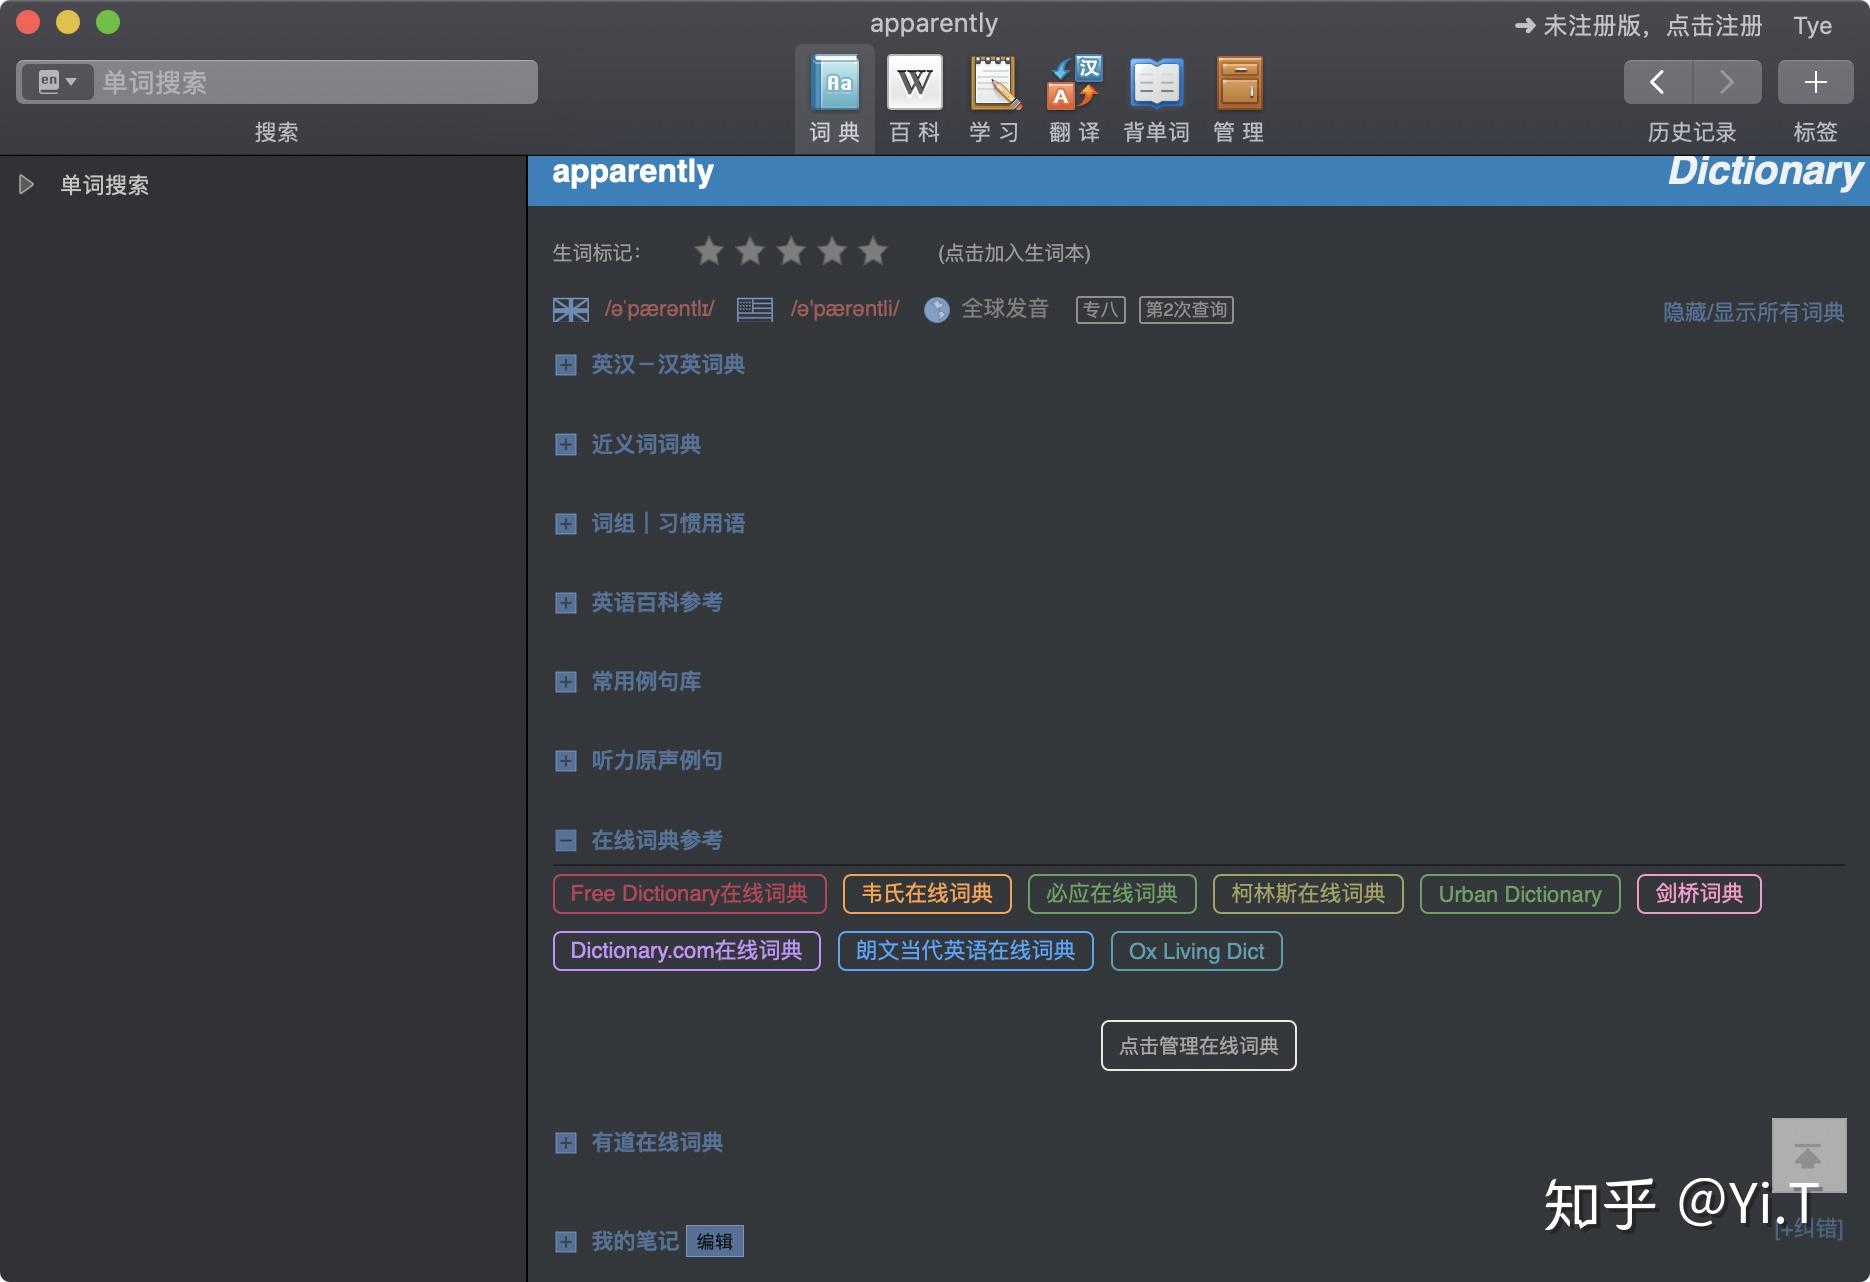1870x1282 pixels.
Task: Click 未注册版，点击注册 link
Action: point(1652,26)
